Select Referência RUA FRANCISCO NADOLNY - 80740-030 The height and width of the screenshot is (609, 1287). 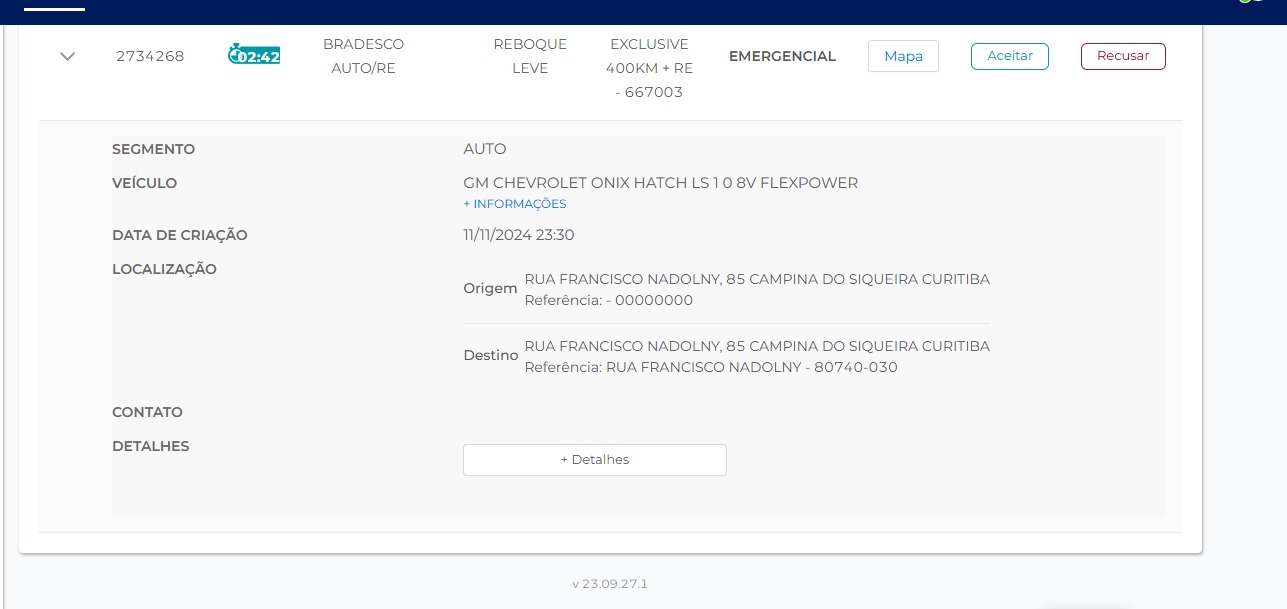[711, 367]
